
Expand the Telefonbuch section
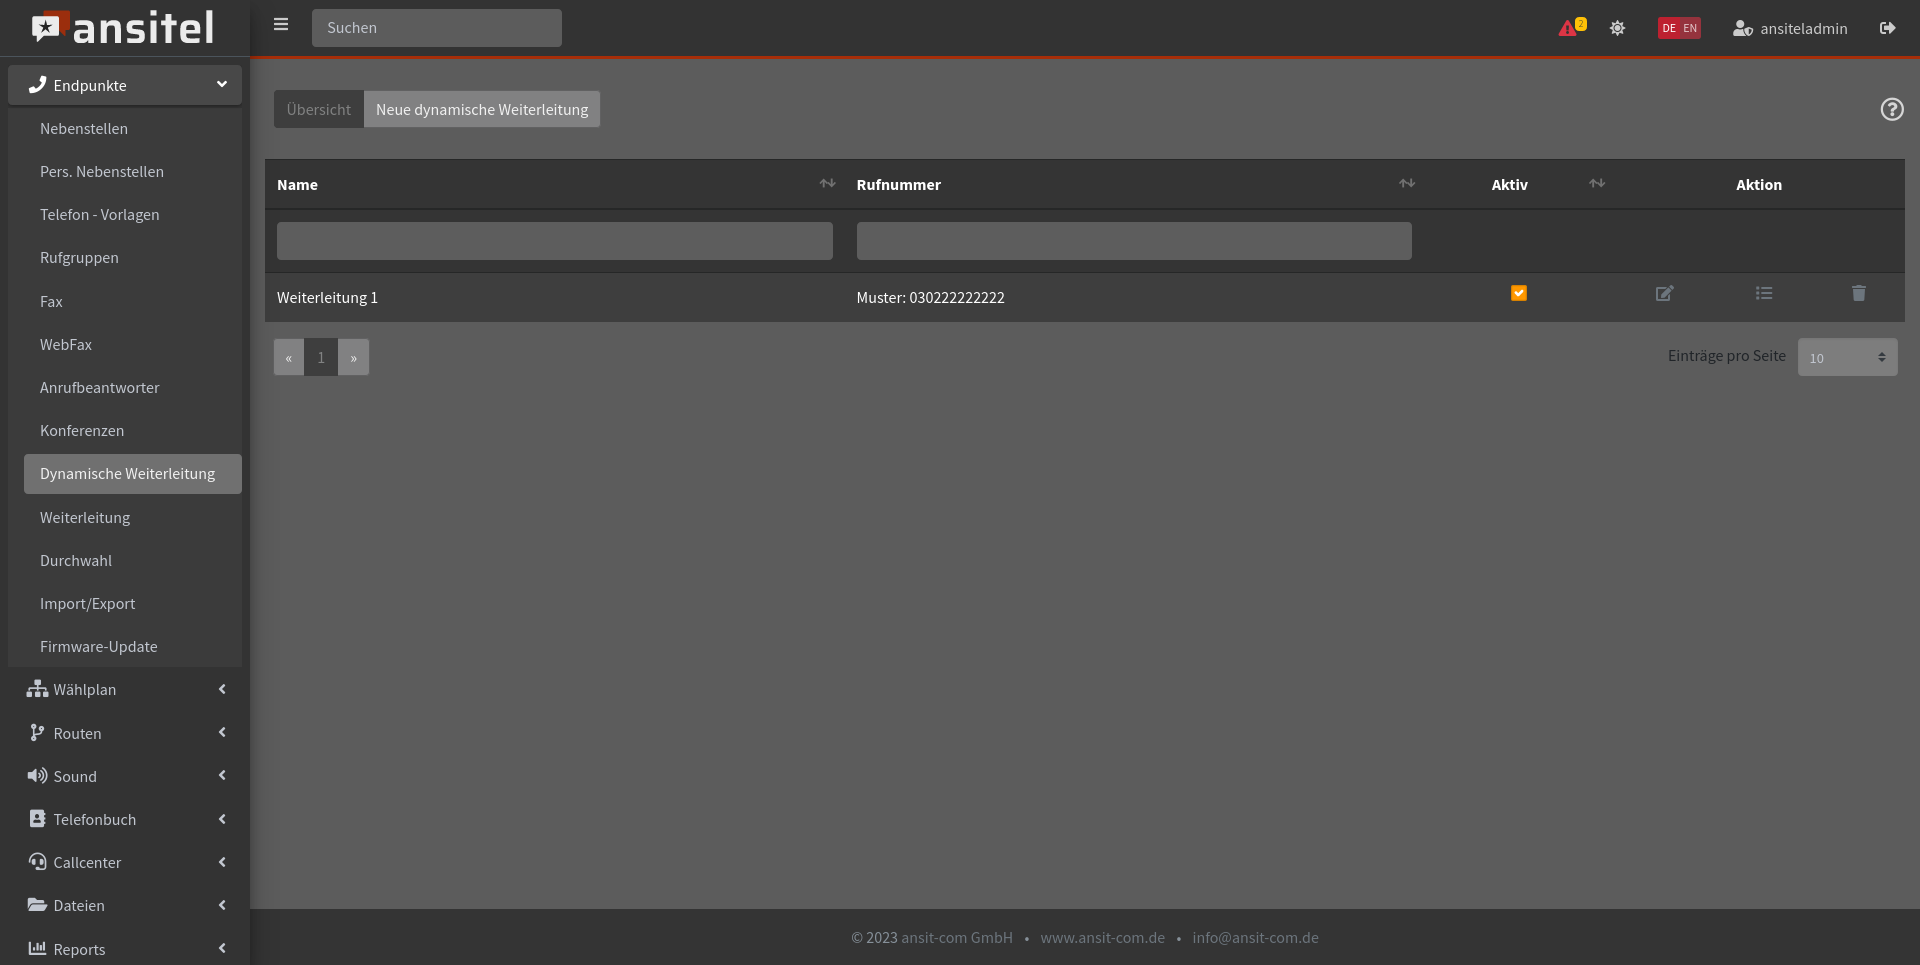[x=124, y=819]
